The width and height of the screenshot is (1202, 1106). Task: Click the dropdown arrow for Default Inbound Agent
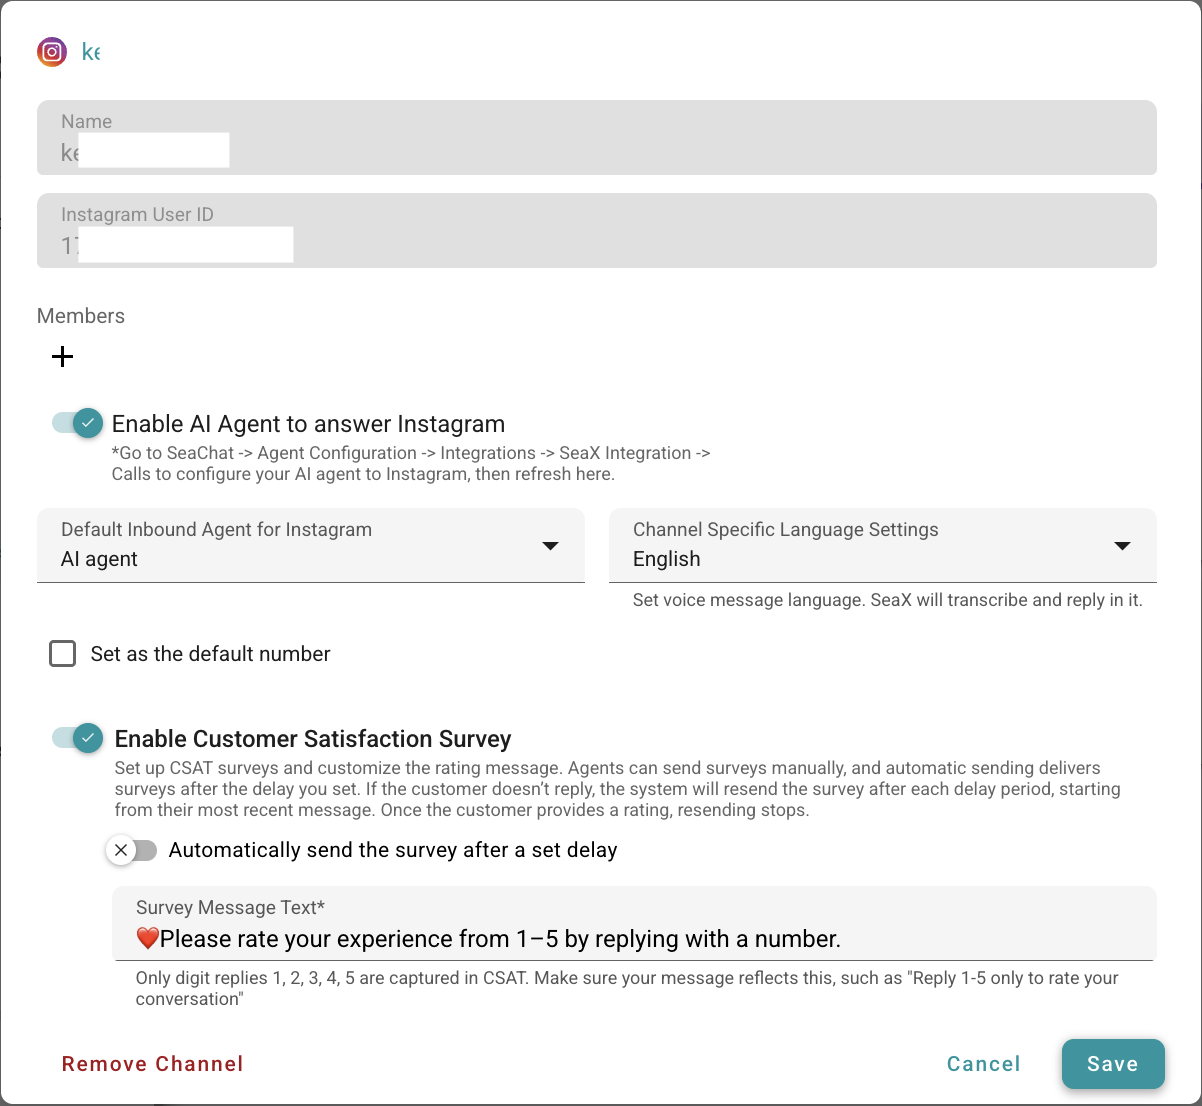point(550,546)
